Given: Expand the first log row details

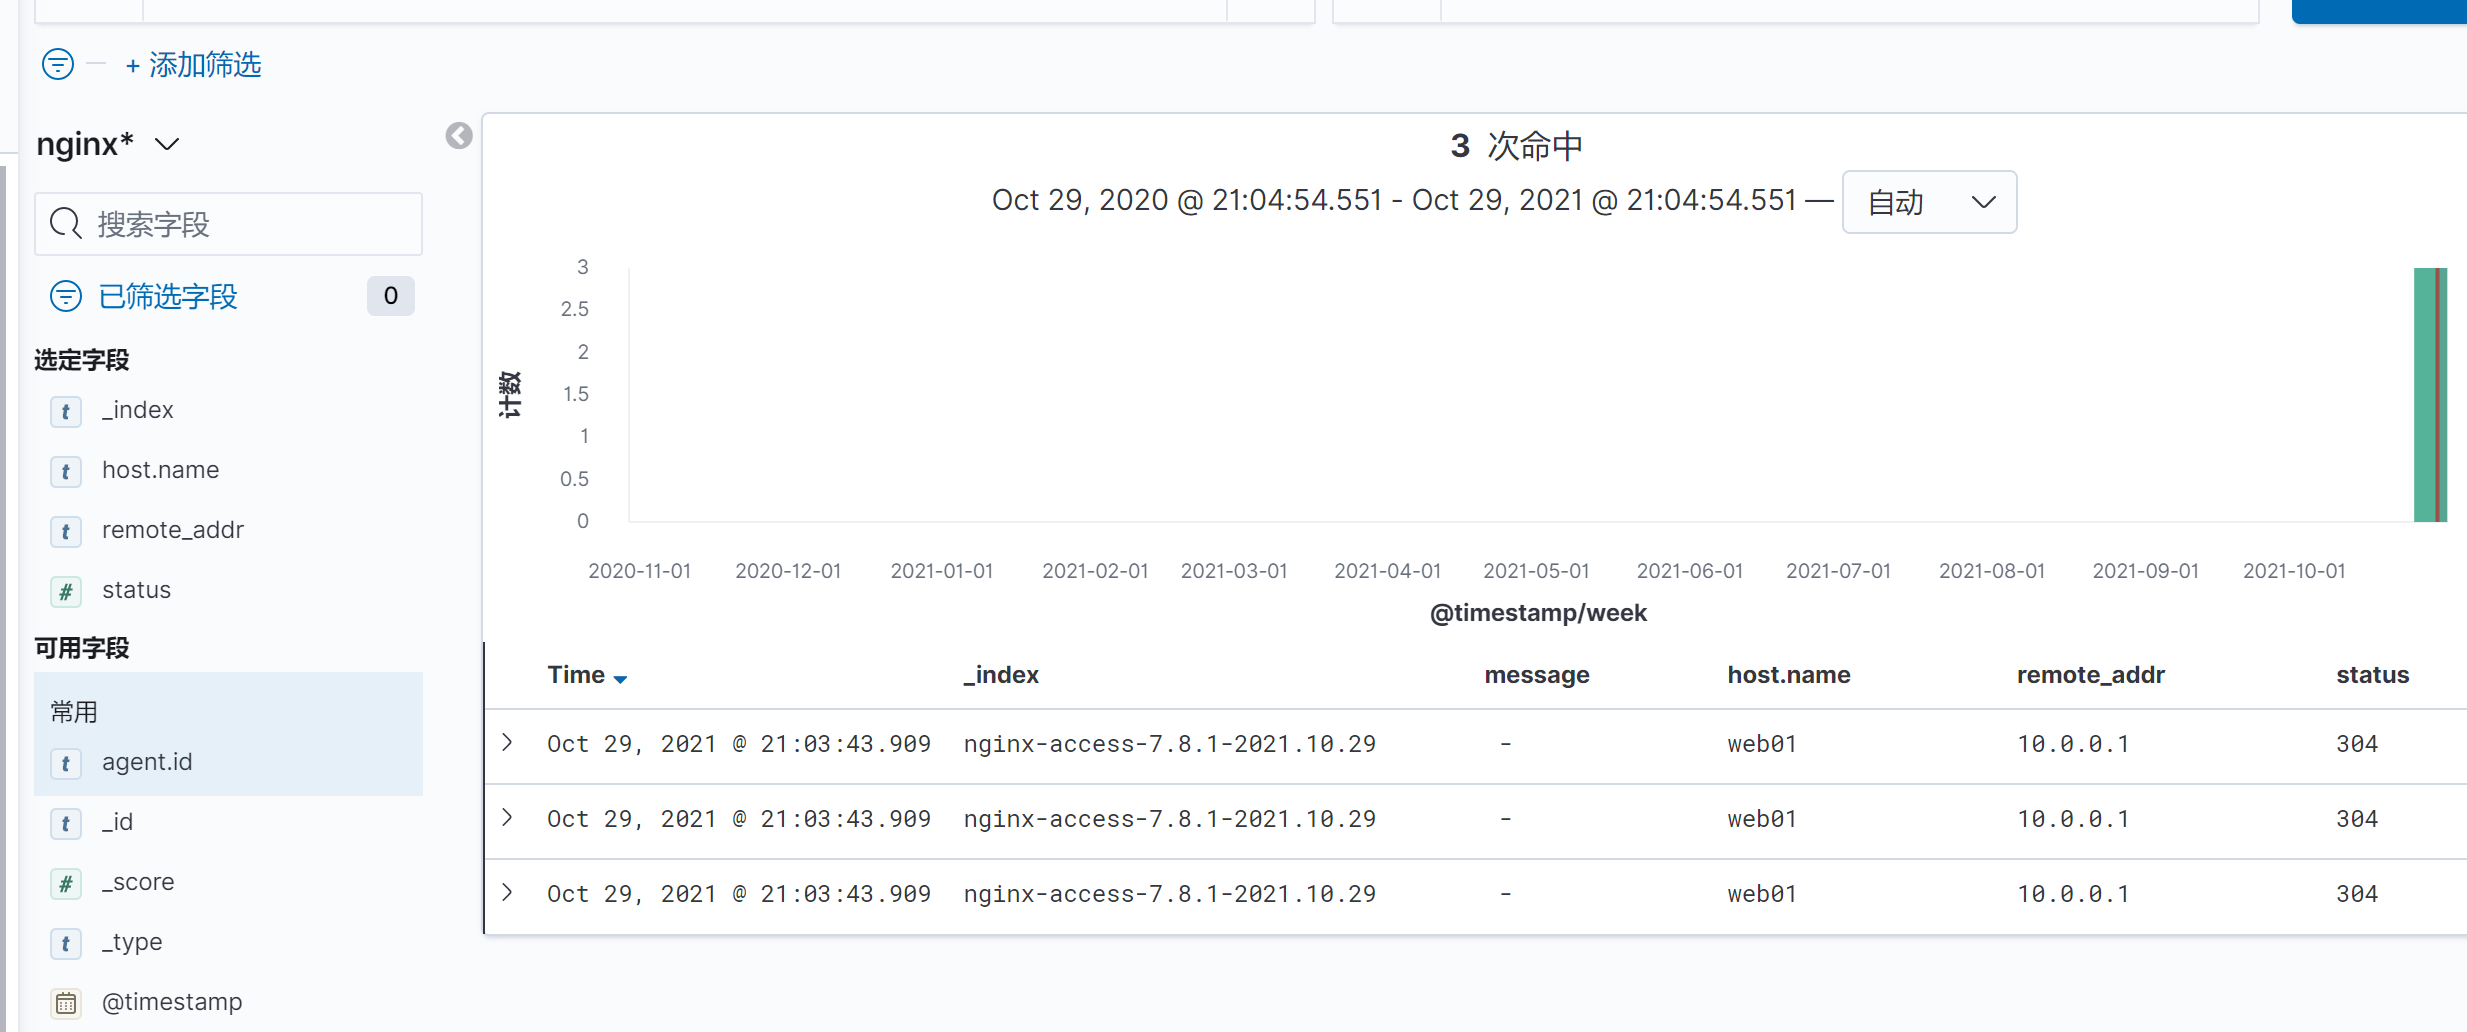Looking at the screenshot, I should [508, 742].
